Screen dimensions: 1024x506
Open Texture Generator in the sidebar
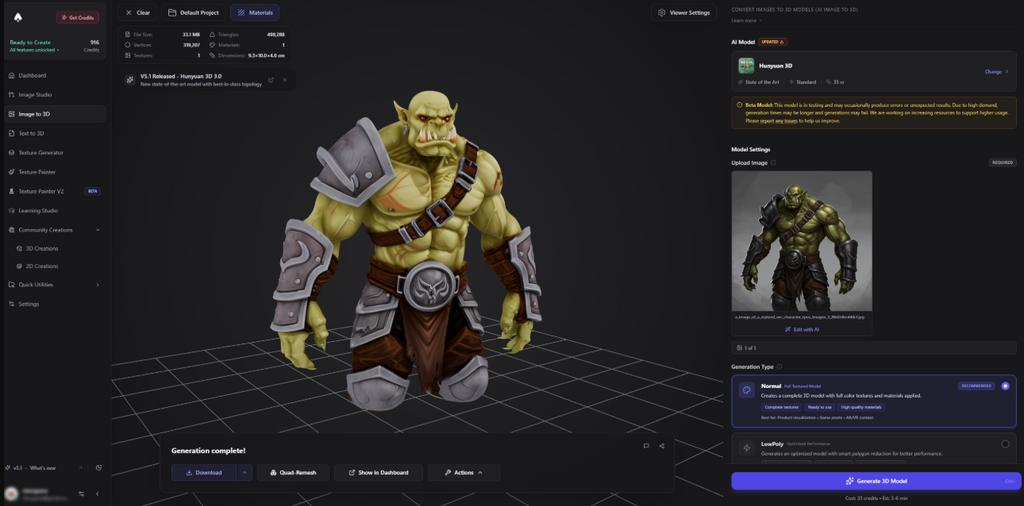pyautogui.click(x=55, y=153)
